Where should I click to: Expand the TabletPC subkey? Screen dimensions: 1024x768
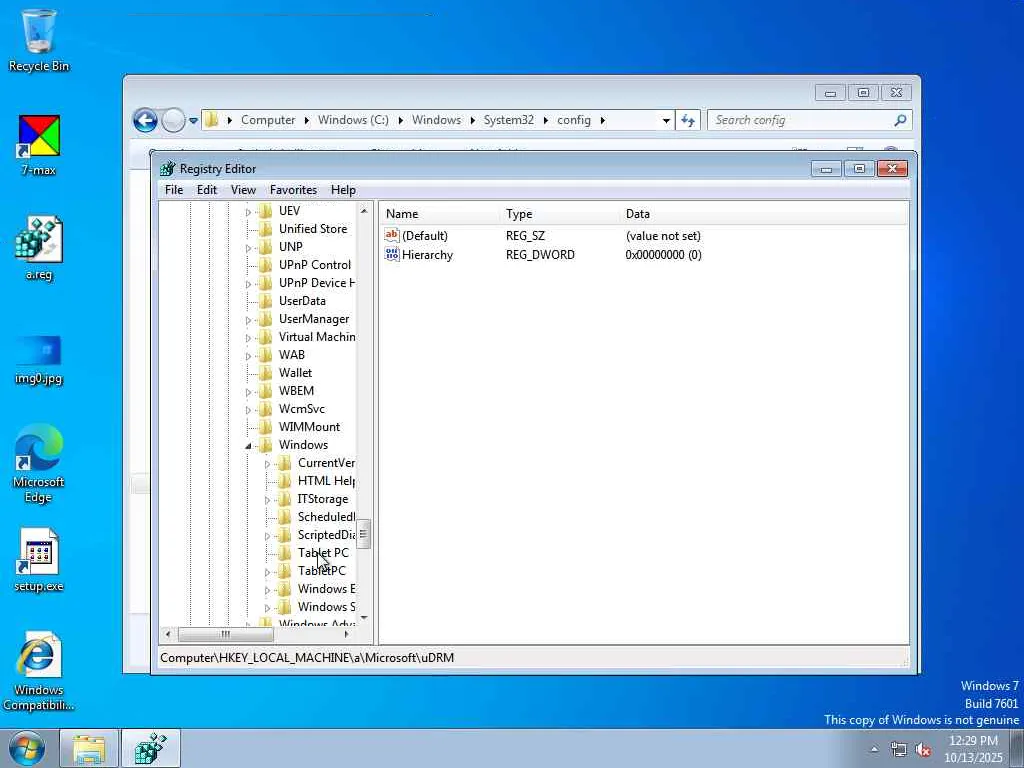pyautogui.click(x=267, y=572)
